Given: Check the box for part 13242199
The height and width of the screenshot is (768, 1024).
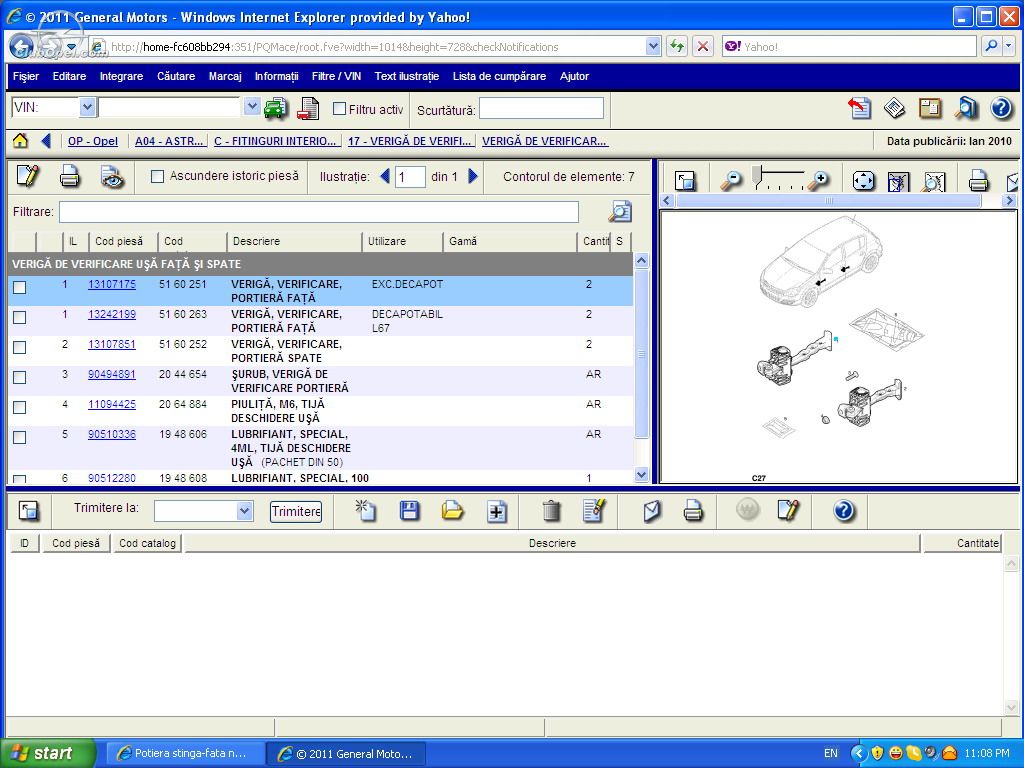Looking at the screenshot, I should [x=20, y=317].
